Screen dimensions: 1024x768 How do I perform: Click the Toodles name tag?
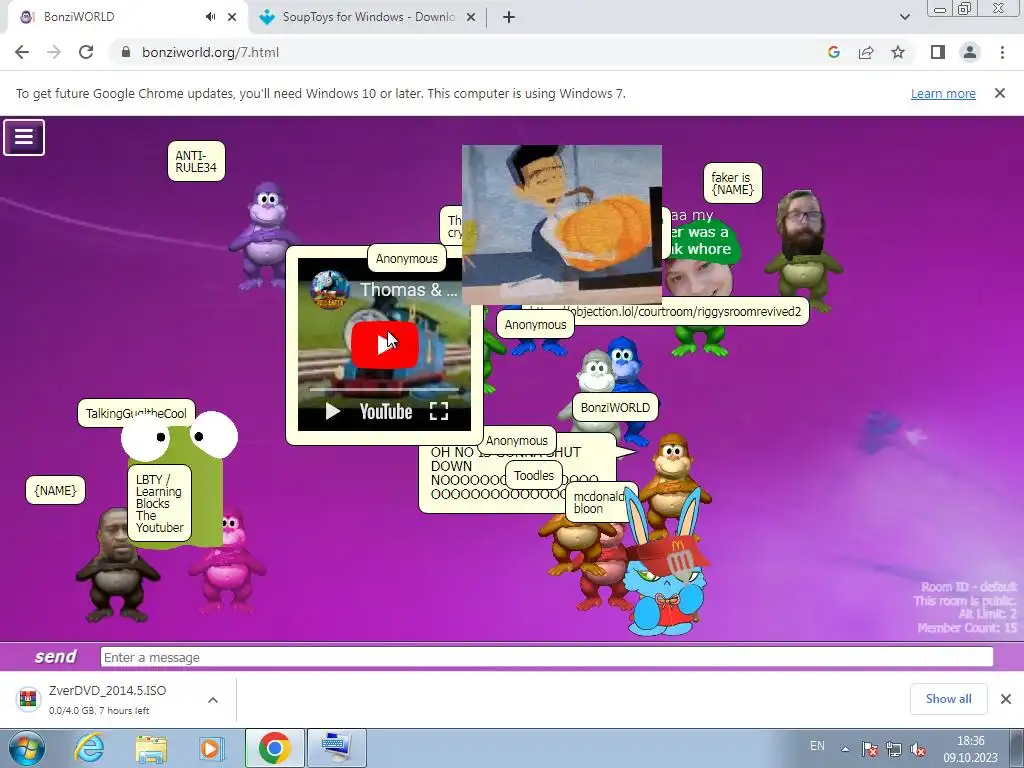pos(534,475)
